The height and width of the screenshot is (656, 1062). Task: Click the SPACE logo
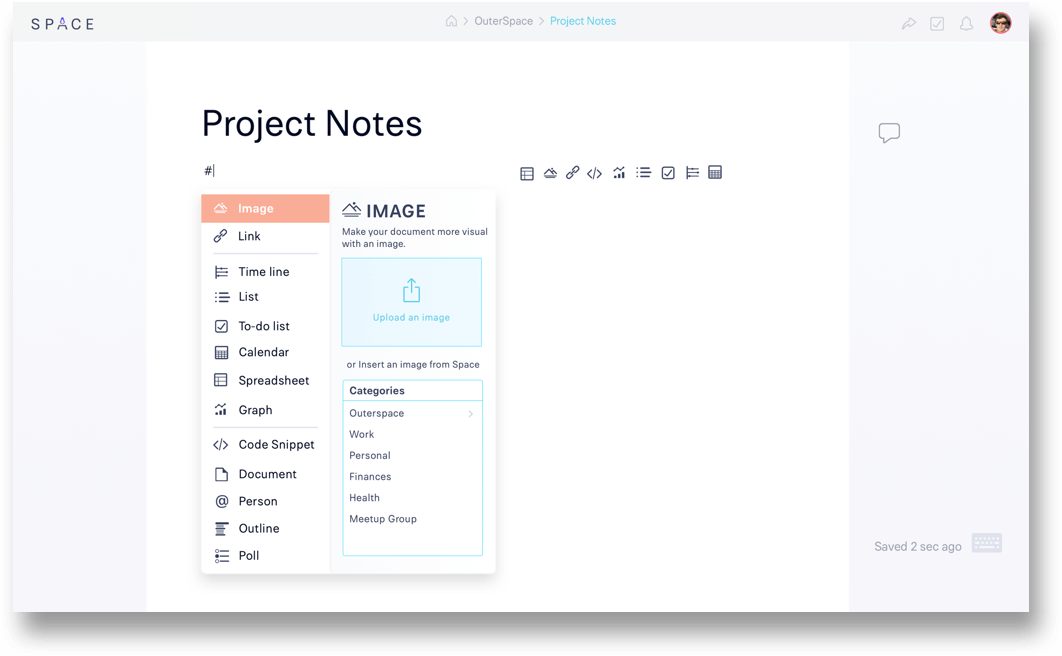[x=62, y=24]
